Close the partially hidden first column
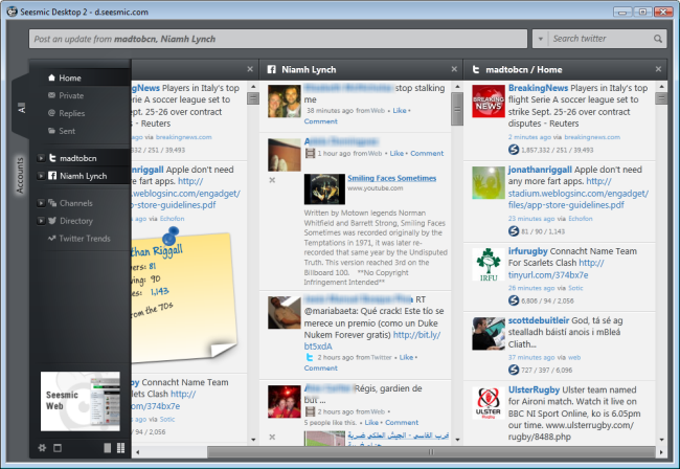Viewport: 680px width, 469px height. 250,69
